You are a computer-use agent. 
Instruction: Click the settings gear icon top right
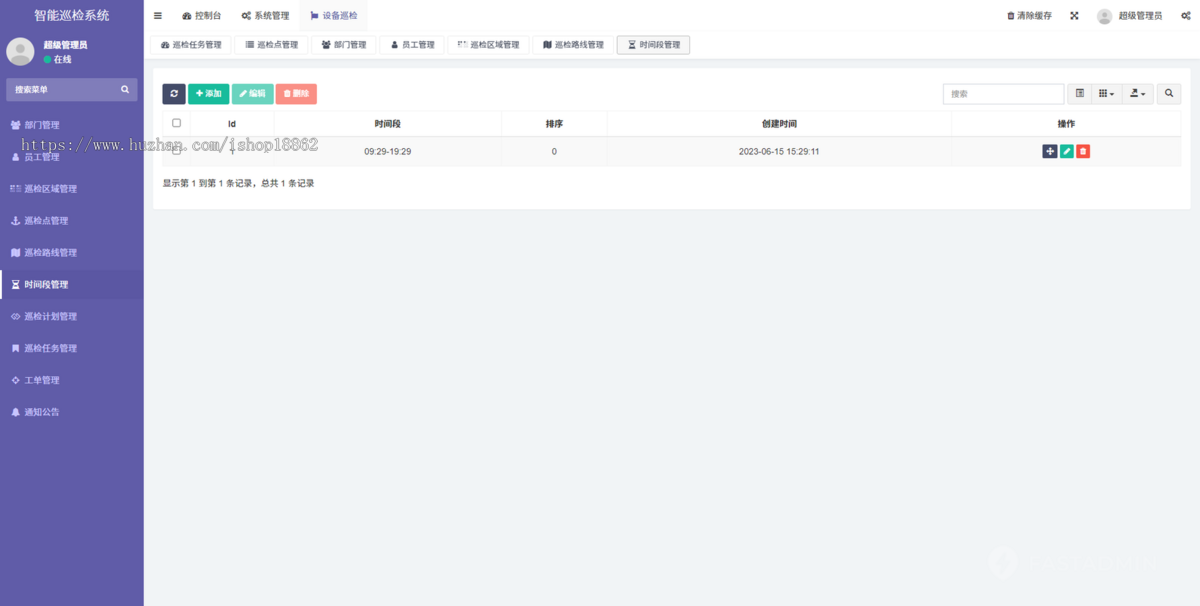[1186, 15]
